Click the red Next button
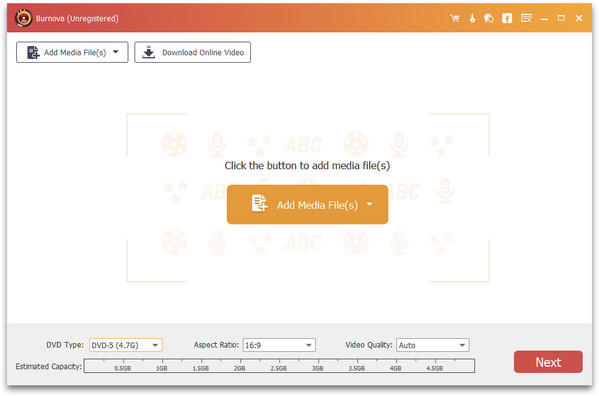Screen dimensions: 599x396 click(548, 362)
